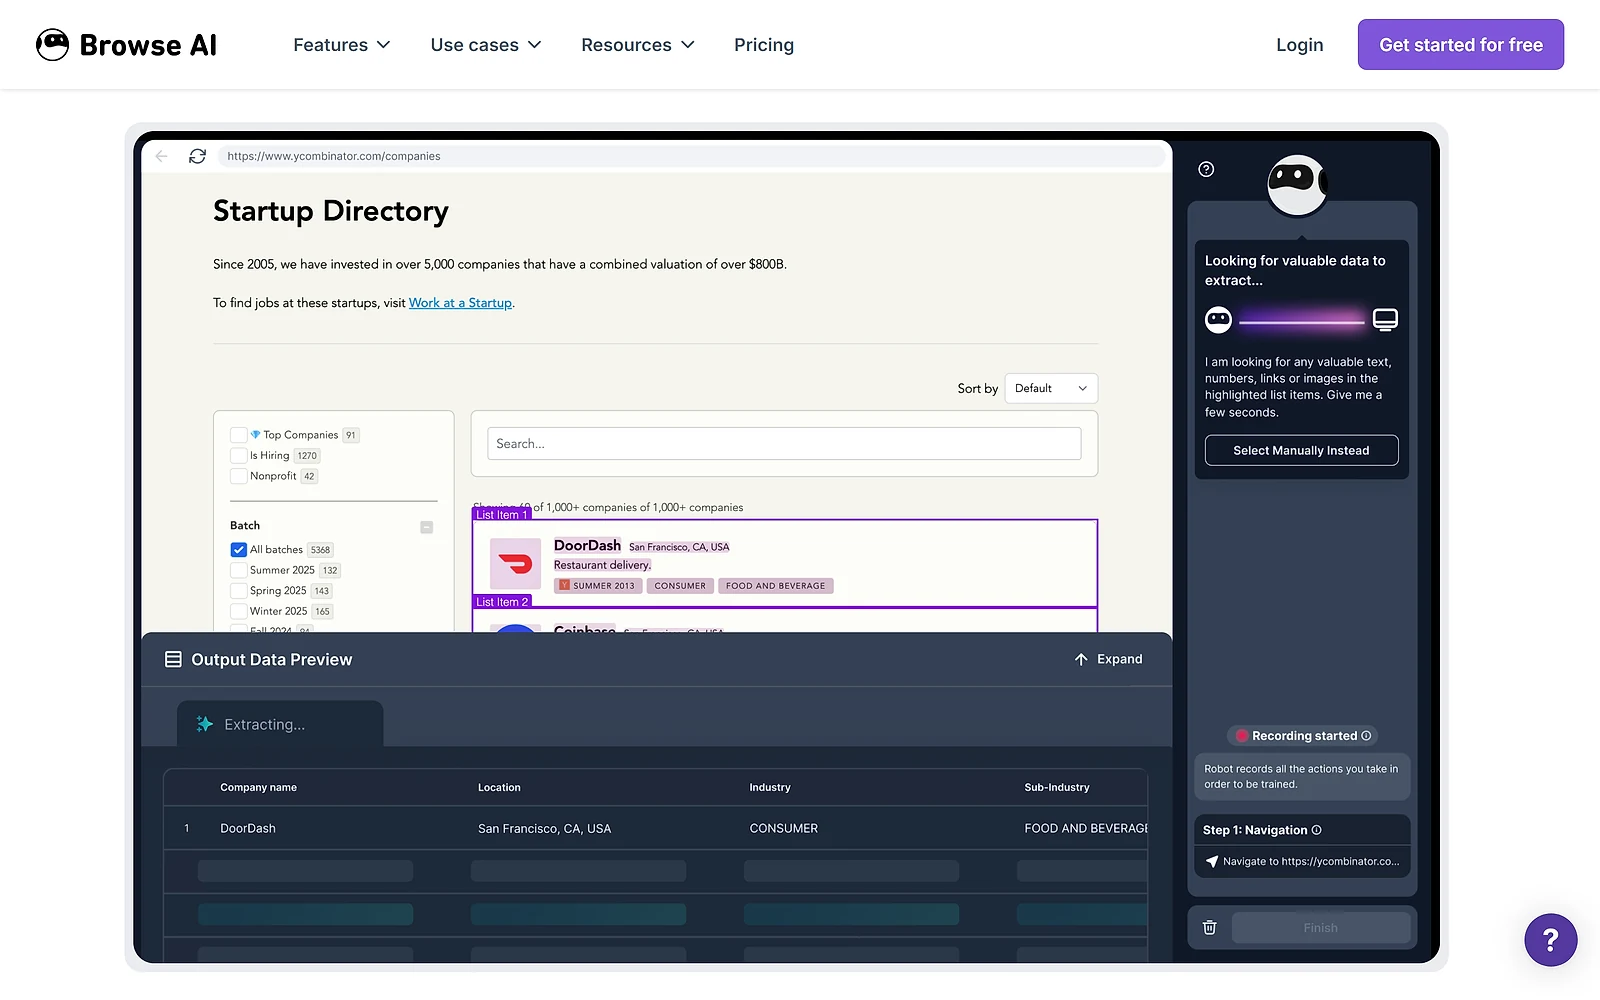1600x1000 pixels.
Task: Check the Nonprofit checkbox
Action: tap(238, 476)
